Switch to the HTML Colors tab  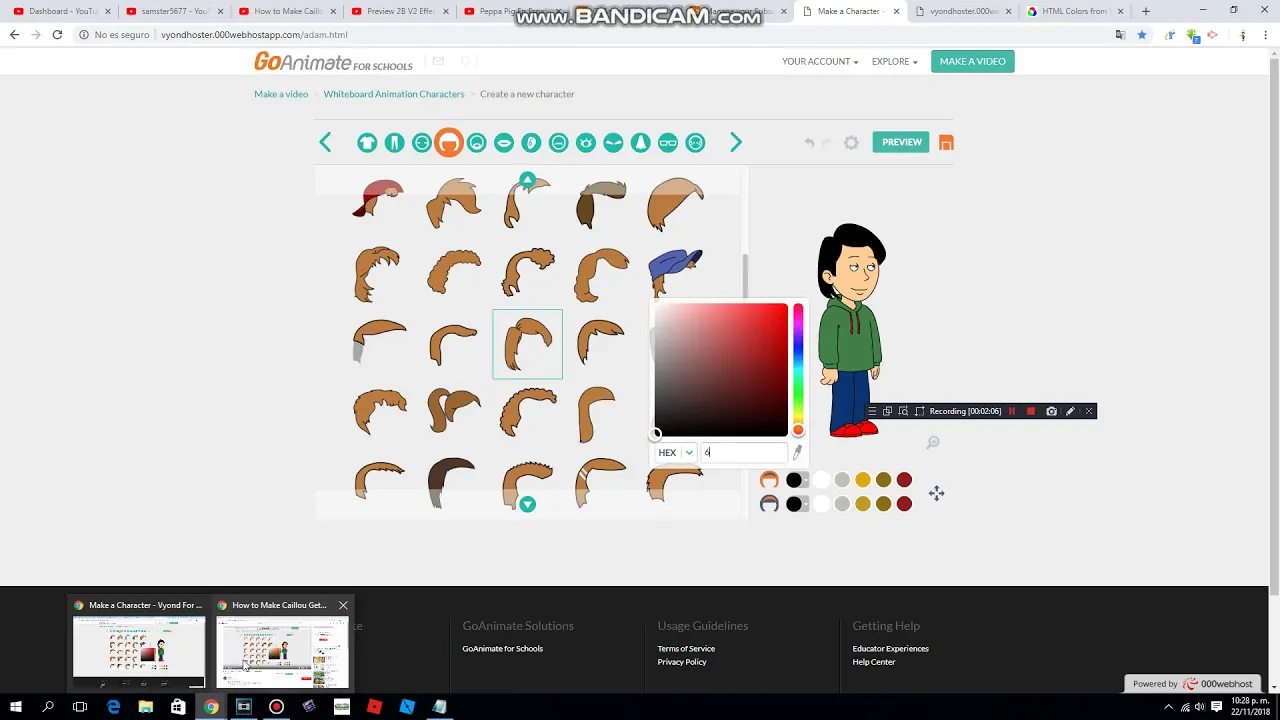(x=1073, y=11)
